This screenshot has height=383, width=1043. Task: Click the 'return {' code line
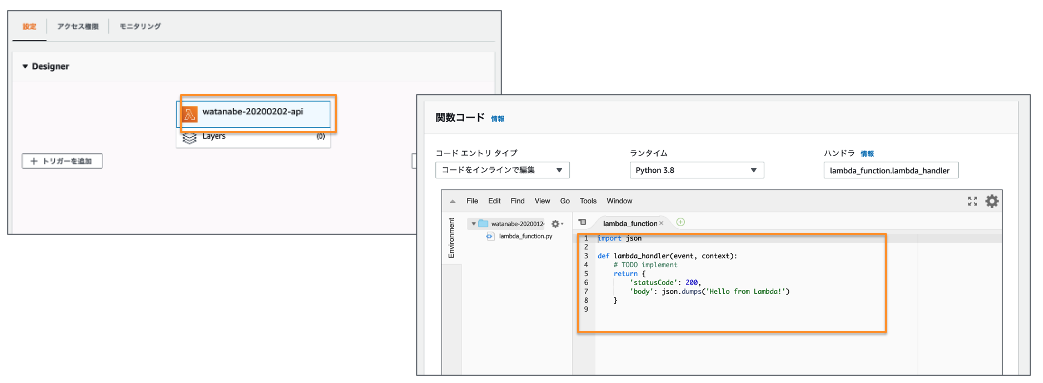629,273
